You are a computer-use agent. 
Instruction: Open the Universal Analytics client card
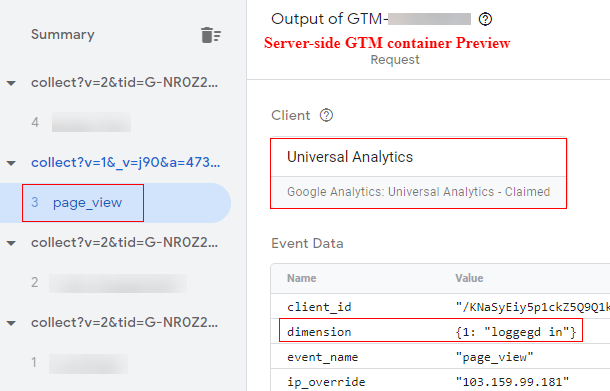coord(419,173)
